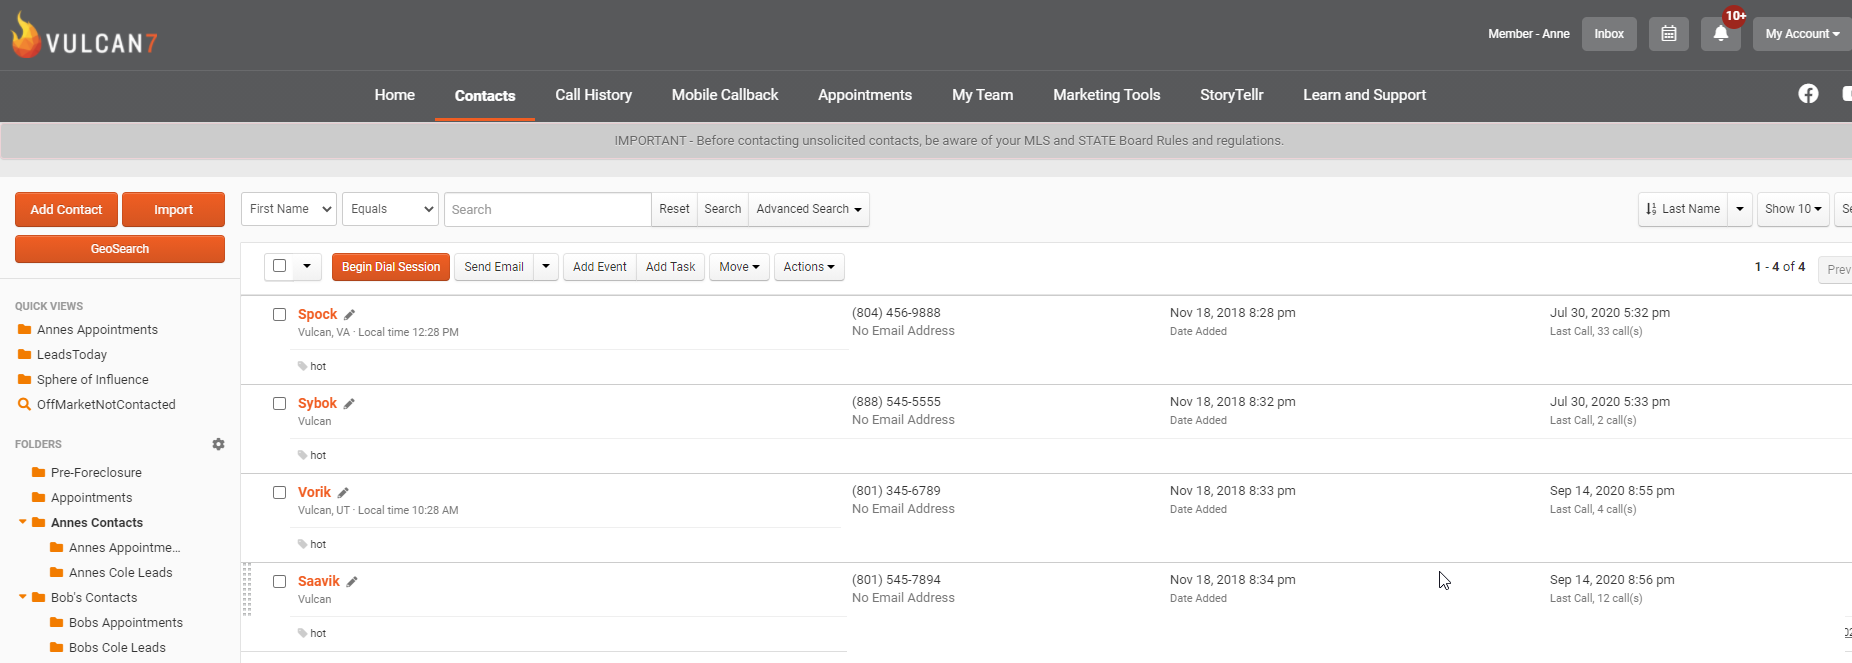Edit Saavik contact pencil icon
Viewport: 1852px width, 663px height.
pos(352,582)
